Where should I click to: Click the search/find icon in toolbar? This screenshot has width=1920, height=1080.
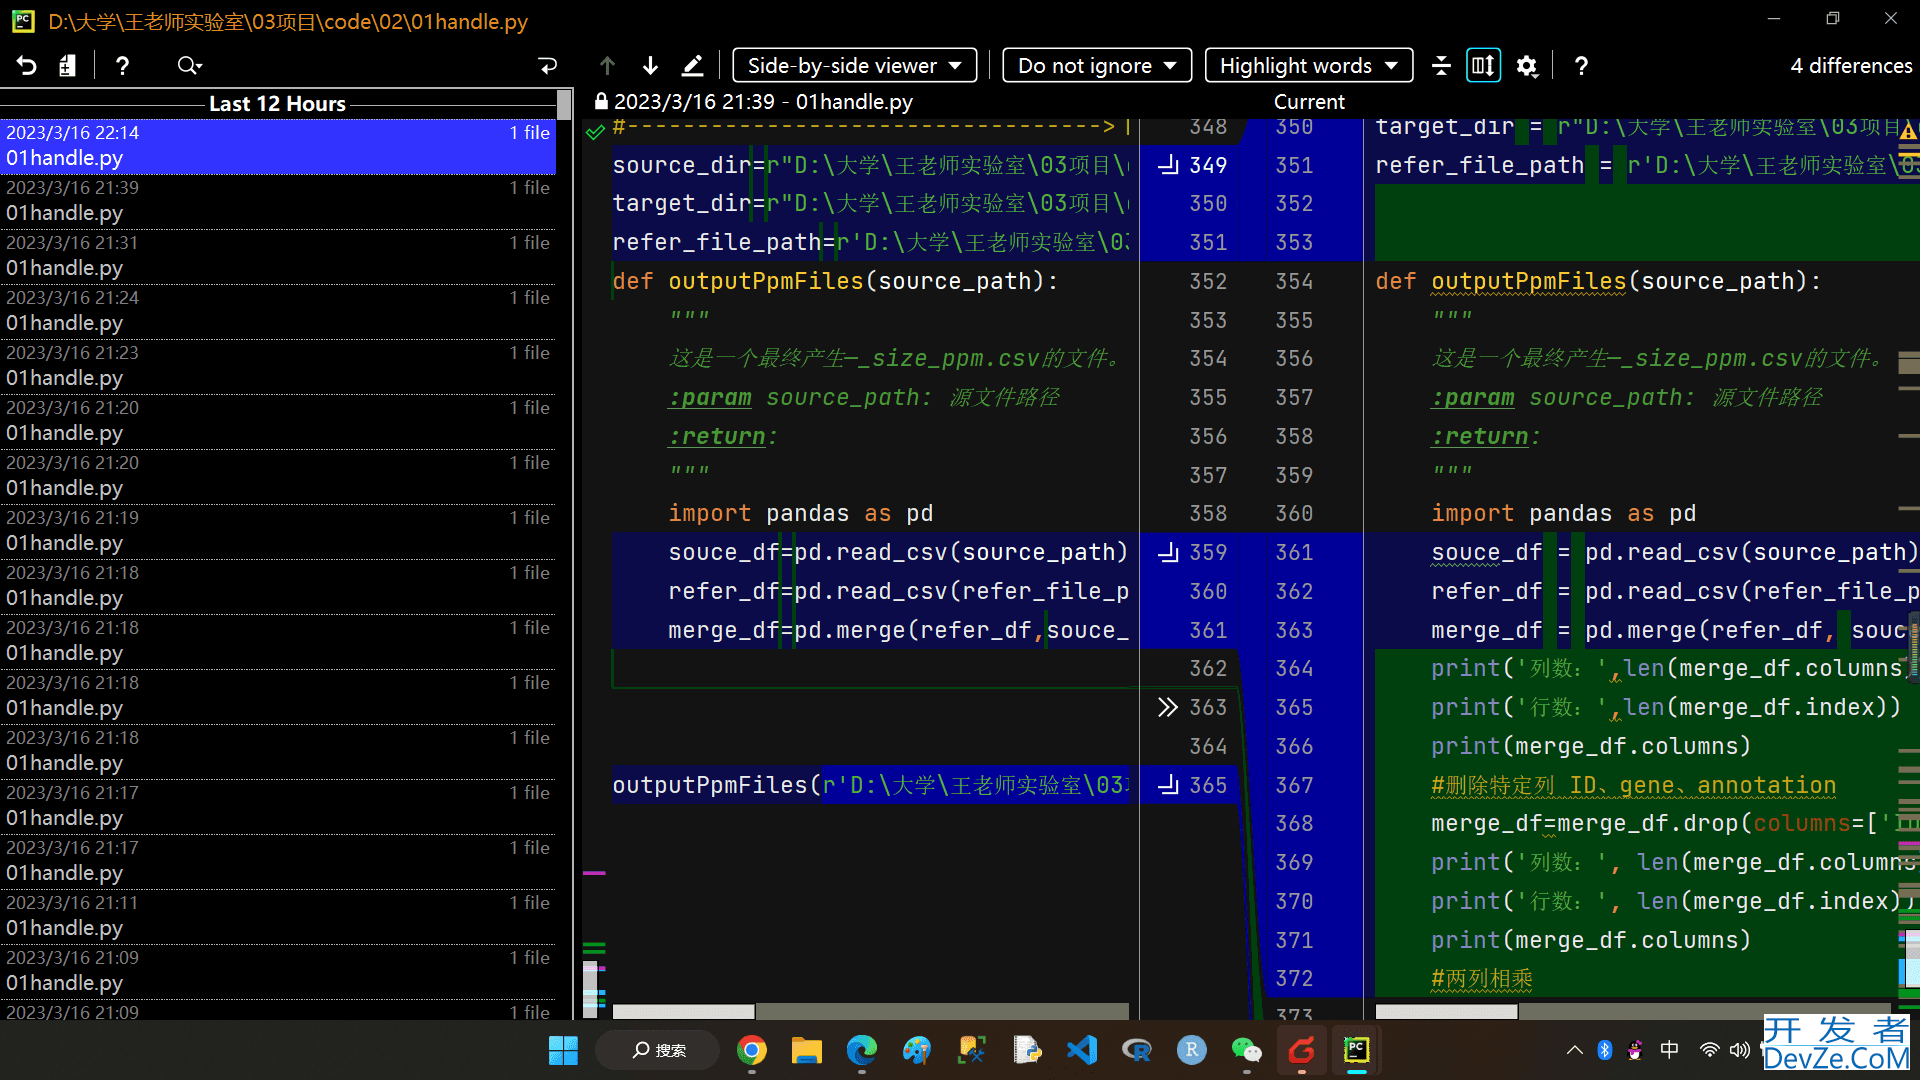pos(189,65)
